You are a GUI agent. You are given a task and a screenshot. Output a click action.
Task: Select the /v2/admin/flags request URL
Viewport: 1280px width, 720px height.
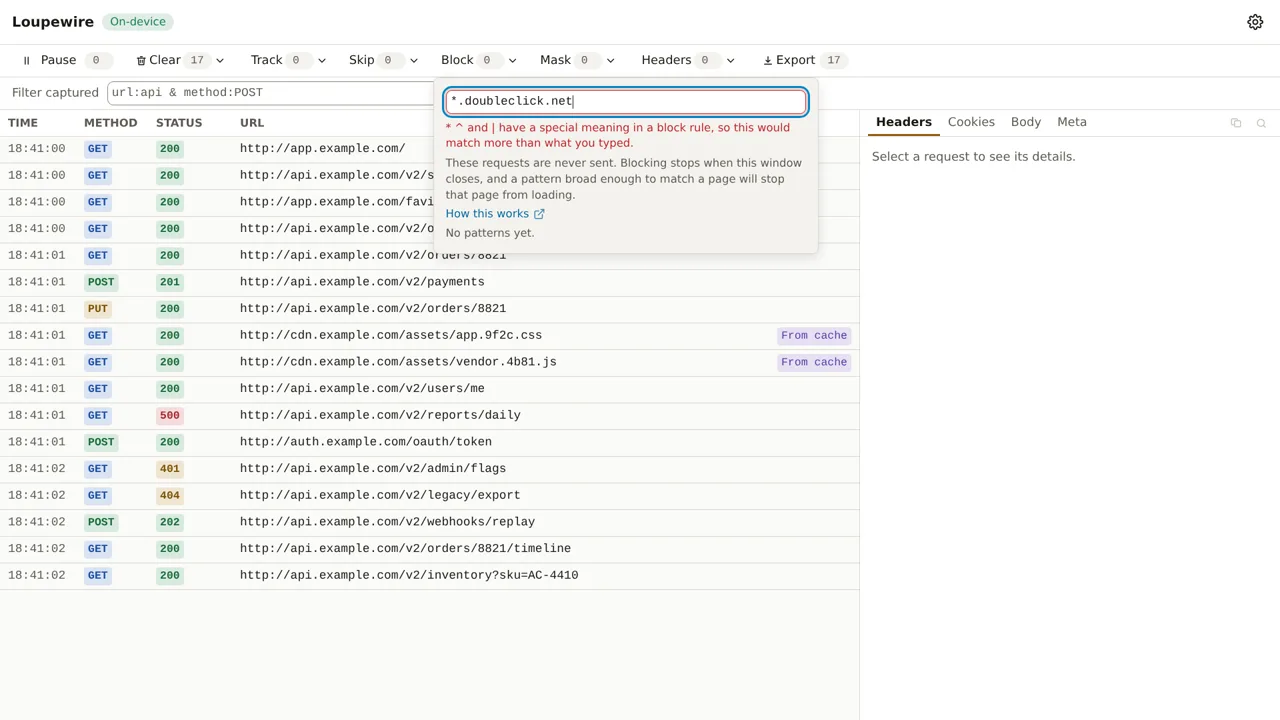373,468
